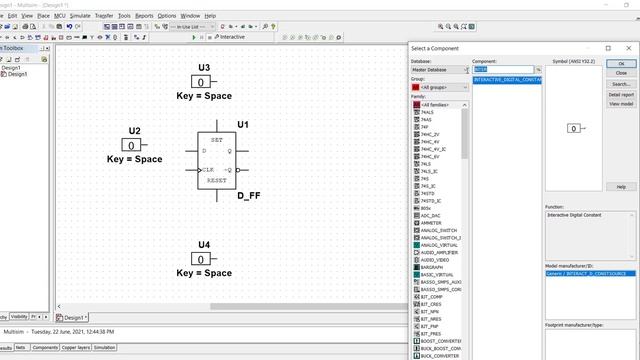Click the Print icon in toolbar
Viewport: 640px width, 360px height.
pos(25,27)
